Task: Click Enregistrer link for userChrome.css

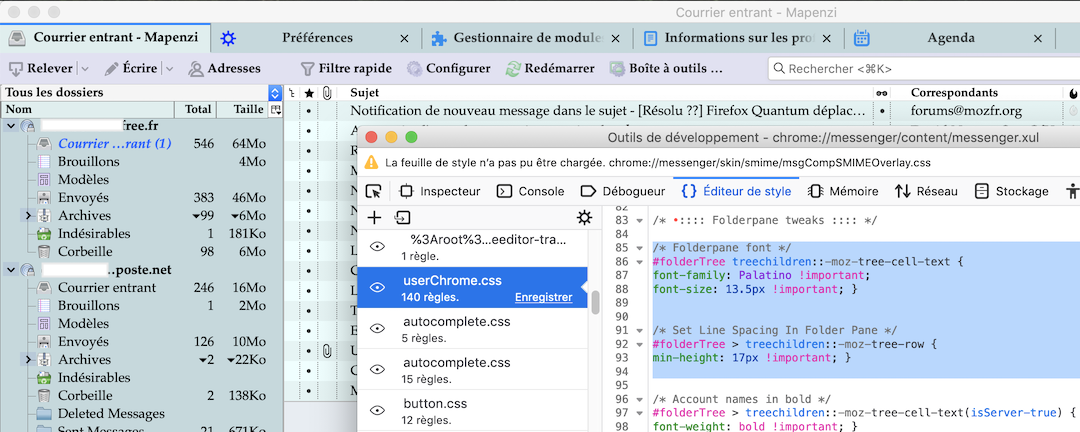Action: coord(543,297)
